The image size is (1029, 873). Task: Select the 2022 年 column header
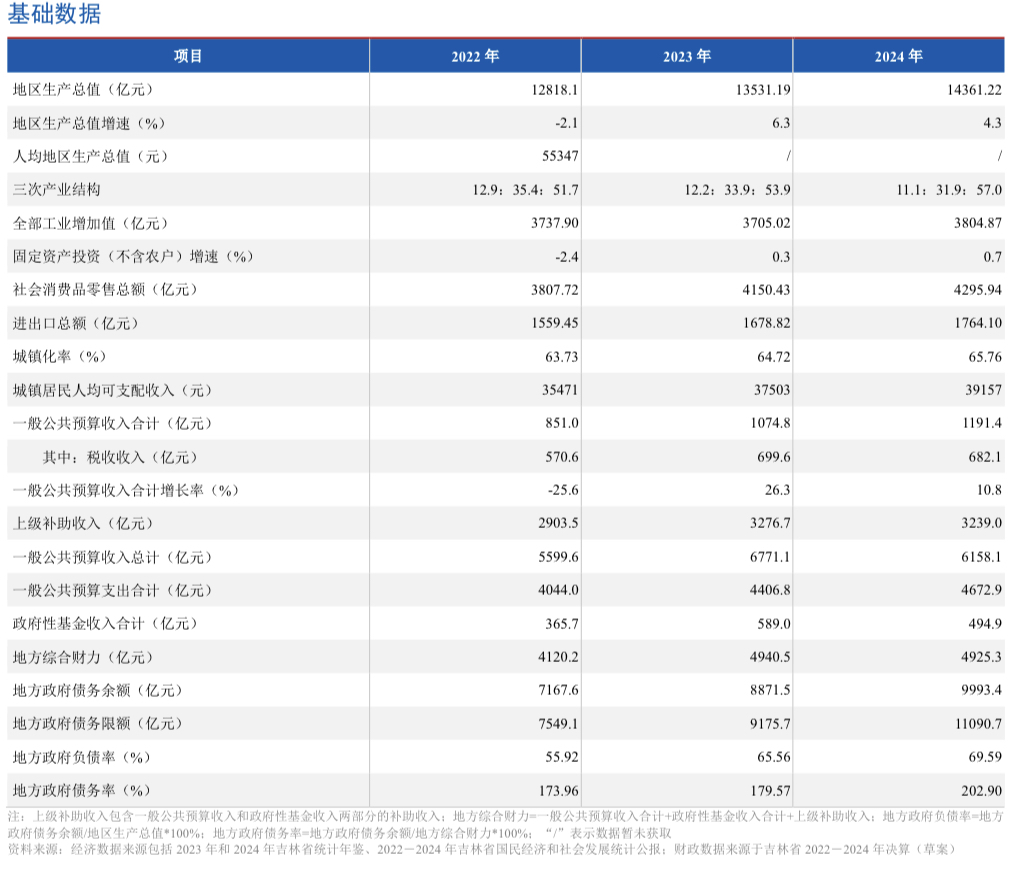[x=475, y=56]
